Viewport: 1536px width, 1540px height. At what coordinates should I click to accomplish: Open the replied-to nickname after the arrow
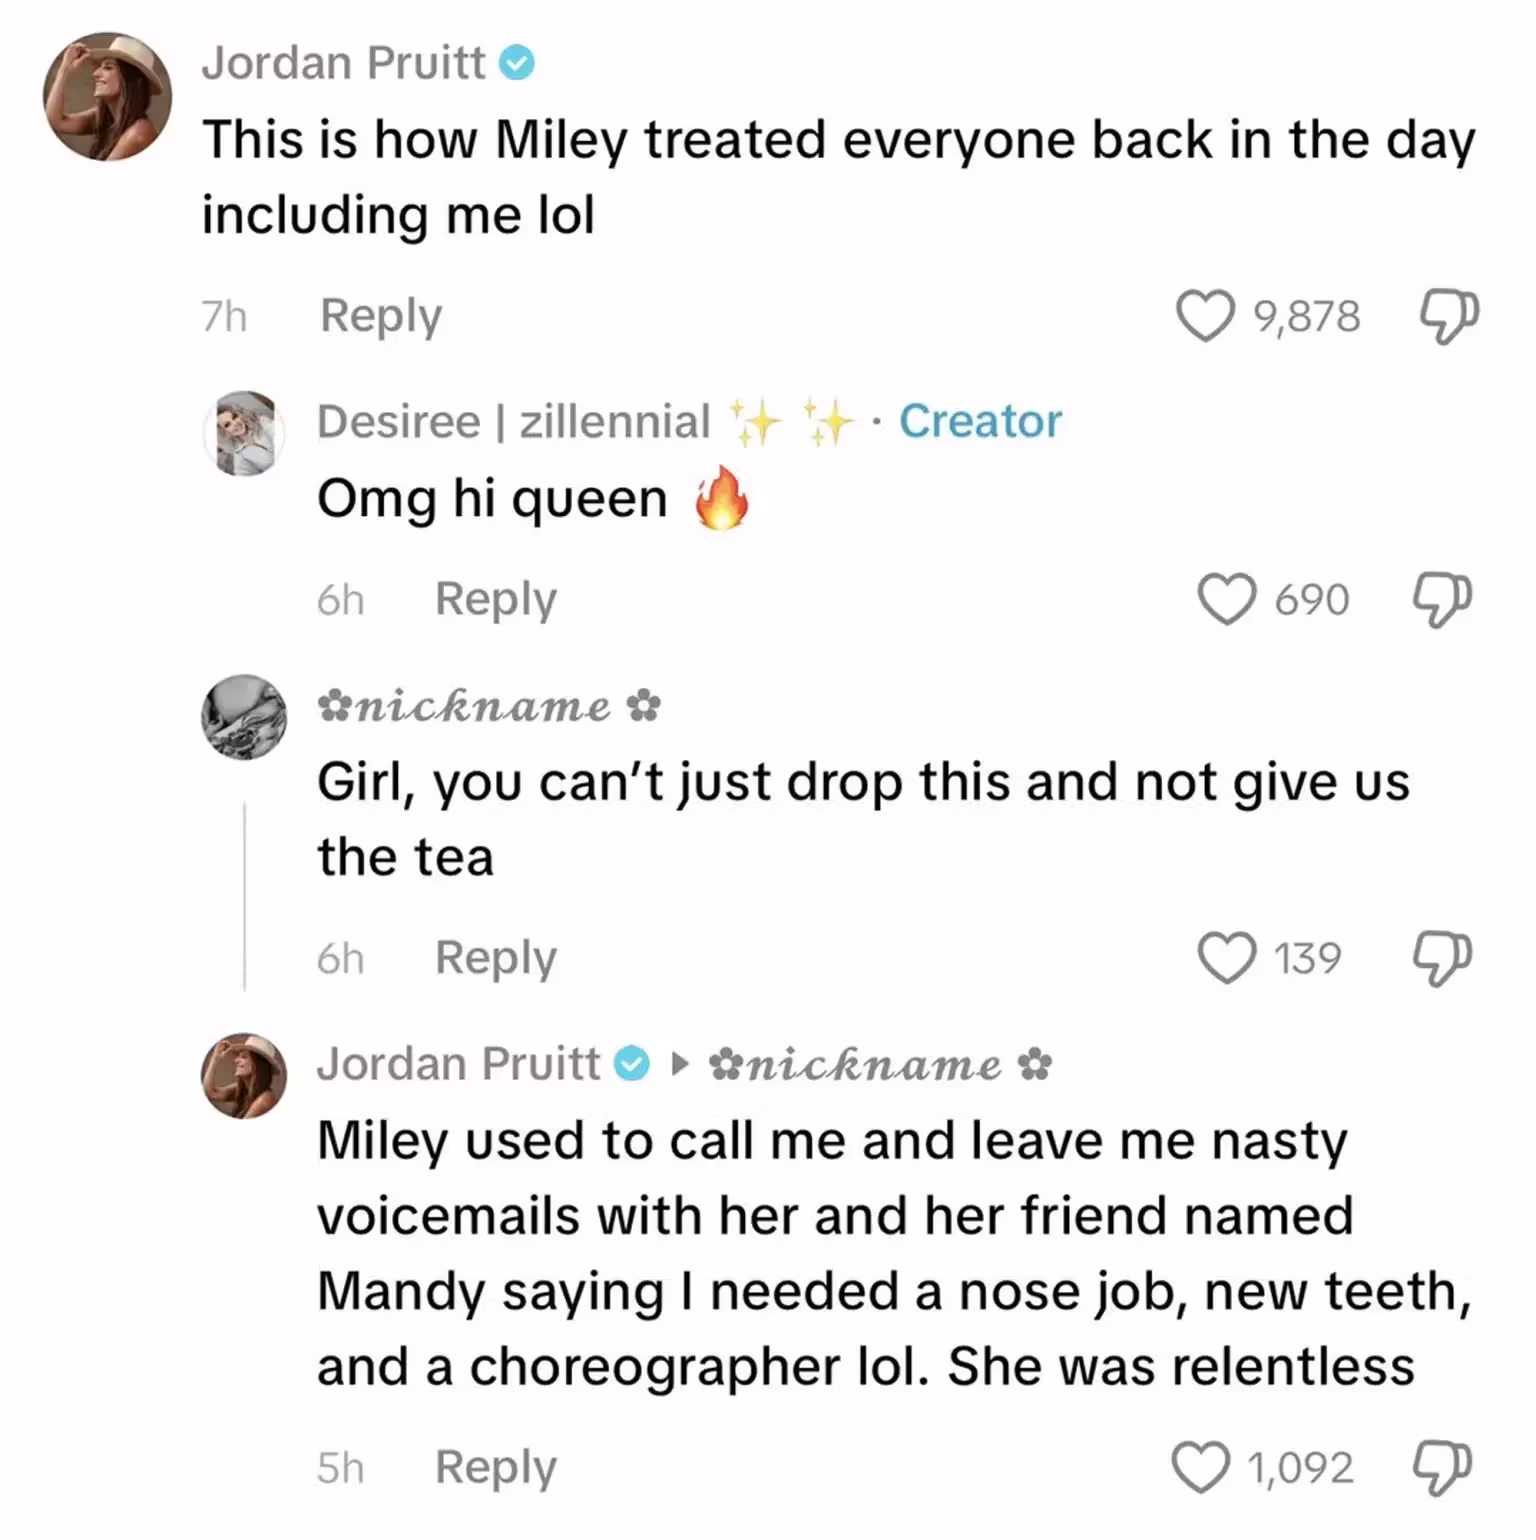[880, 1065]
